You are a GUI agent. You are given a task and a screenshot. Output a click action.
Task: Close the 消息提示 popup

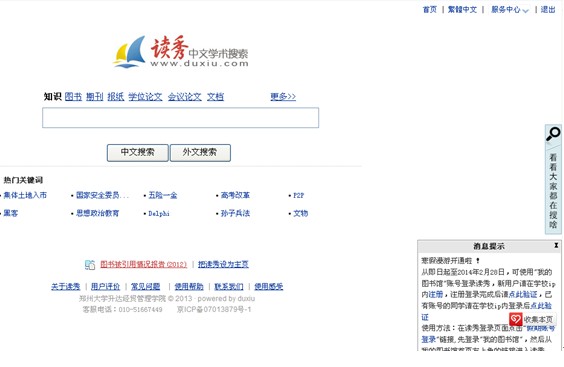click(556, 245)
